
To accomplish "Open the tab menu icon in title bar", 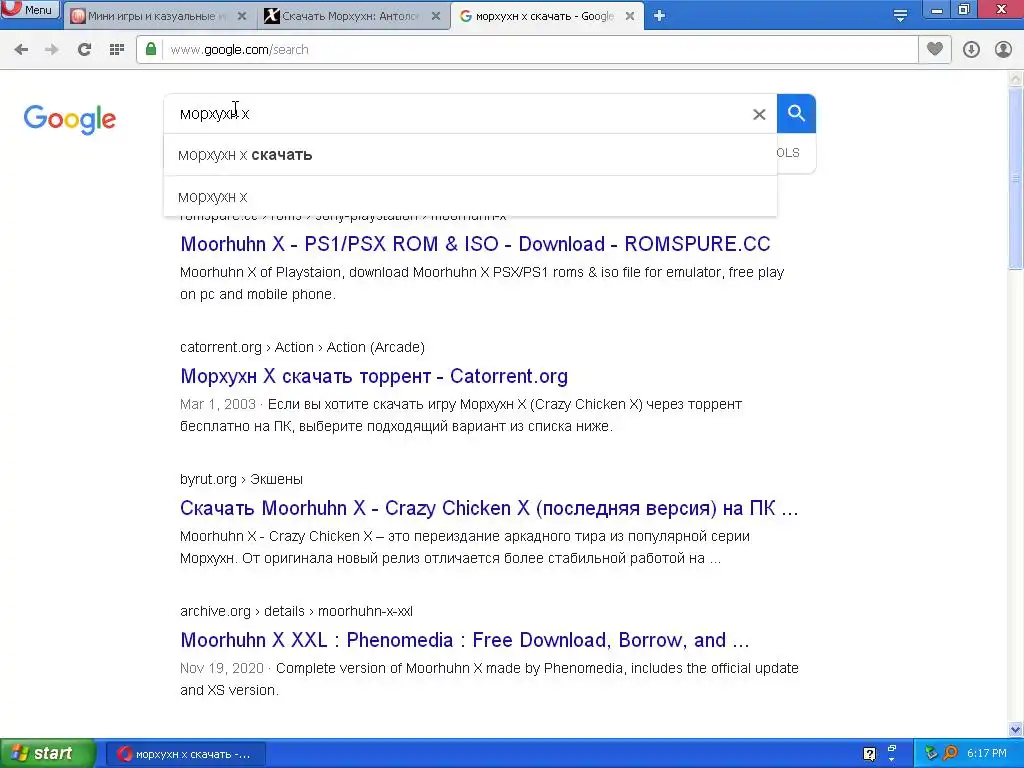I will (900, 16).
